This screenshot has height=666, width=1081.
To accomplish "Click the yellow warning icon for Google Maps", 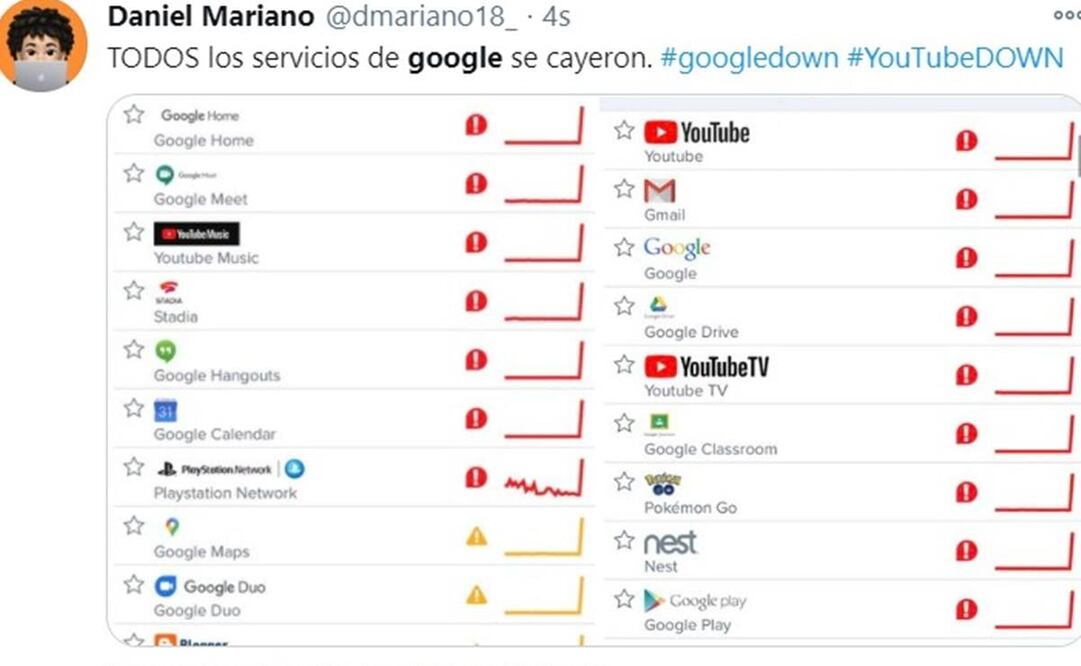I will tap(476, 537).
